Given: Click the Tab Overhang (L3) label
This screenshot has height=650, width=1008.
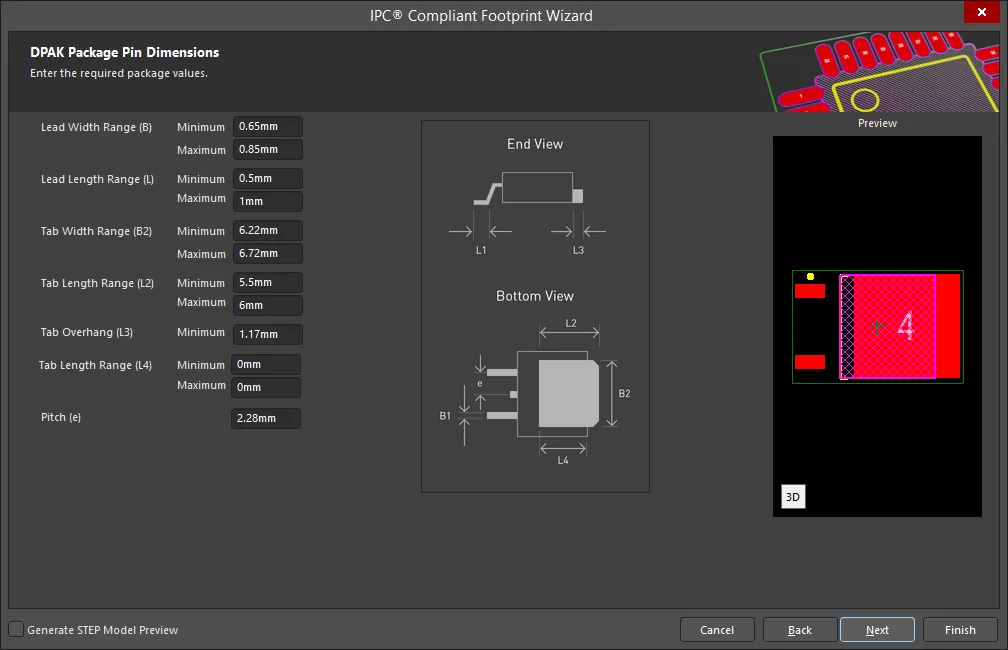Looking at the screenshot, I should tap(87, 332).
